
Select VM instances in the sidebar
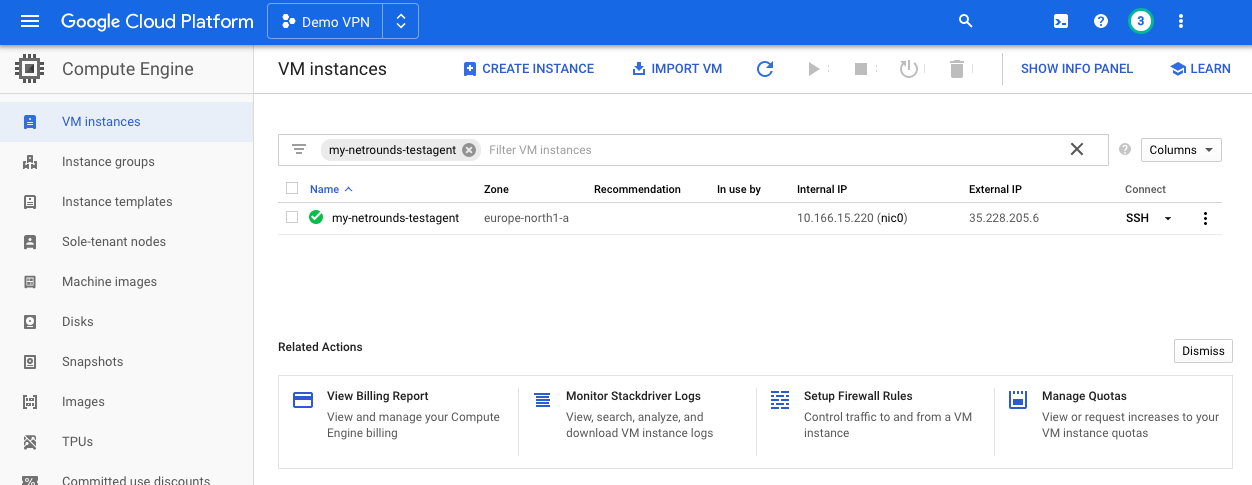pos(127,122)
